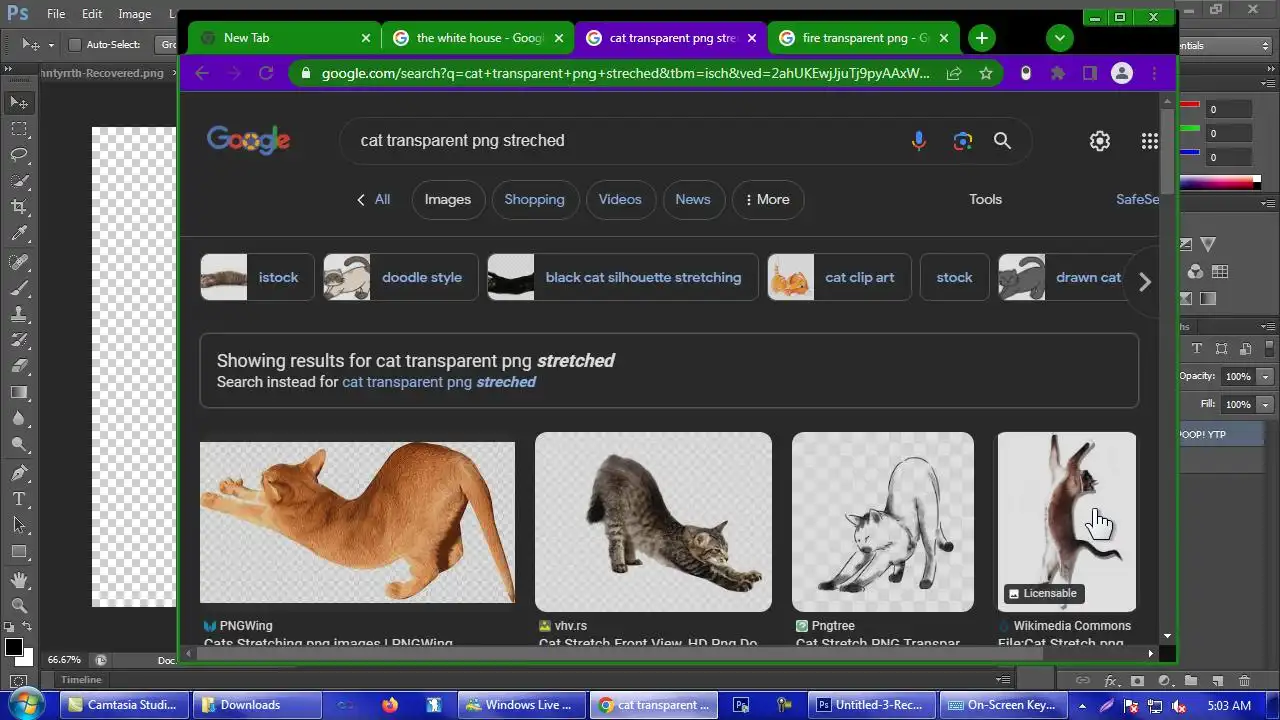Open Photoshop Image menu
Screen dimensions: 1280x720
click(134, 14)
